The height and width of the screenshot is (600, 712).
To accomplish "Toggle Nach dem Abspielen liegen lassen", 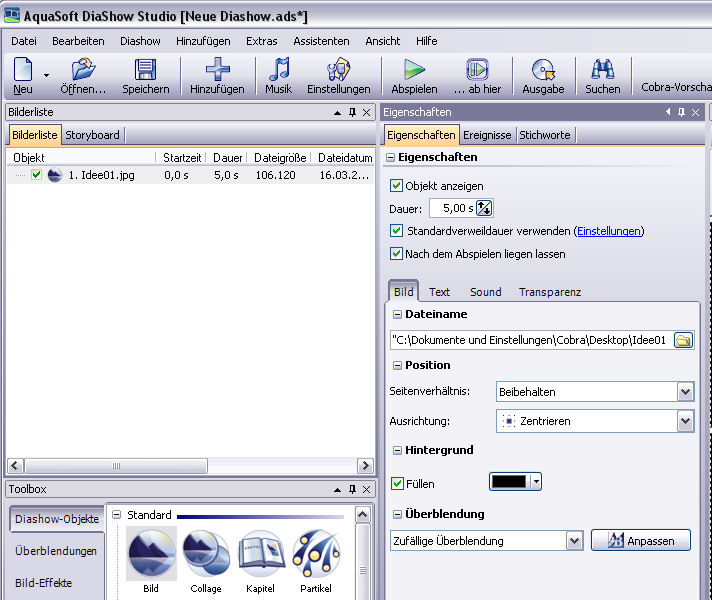I will tap(397, 254).
